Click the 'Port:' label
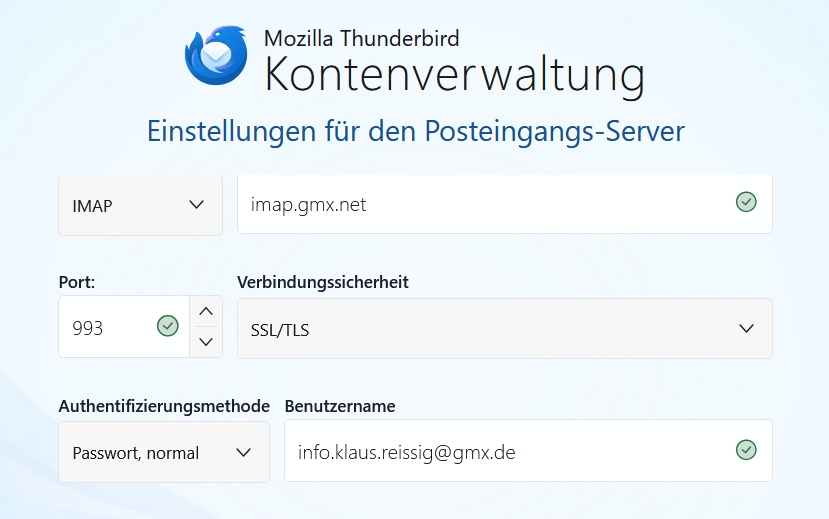829x519 pixels. (x=77, y=282)
